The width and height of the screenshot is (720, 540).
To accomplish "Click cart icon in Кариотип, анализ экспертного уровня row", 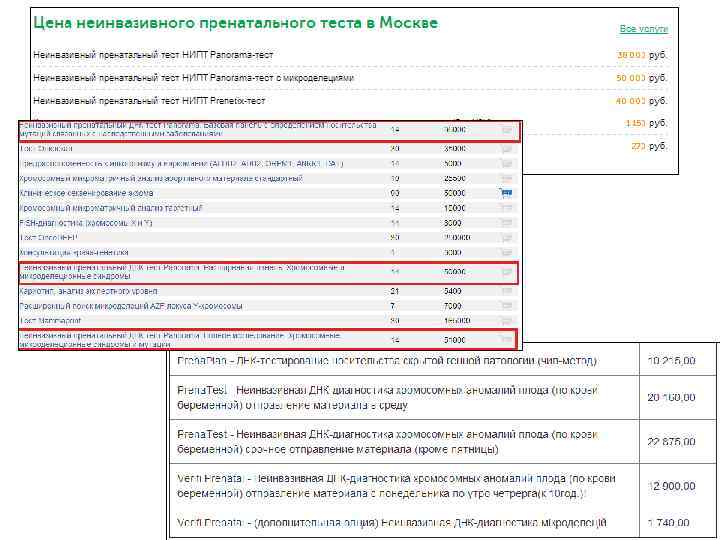I will [x=506, y=291].
